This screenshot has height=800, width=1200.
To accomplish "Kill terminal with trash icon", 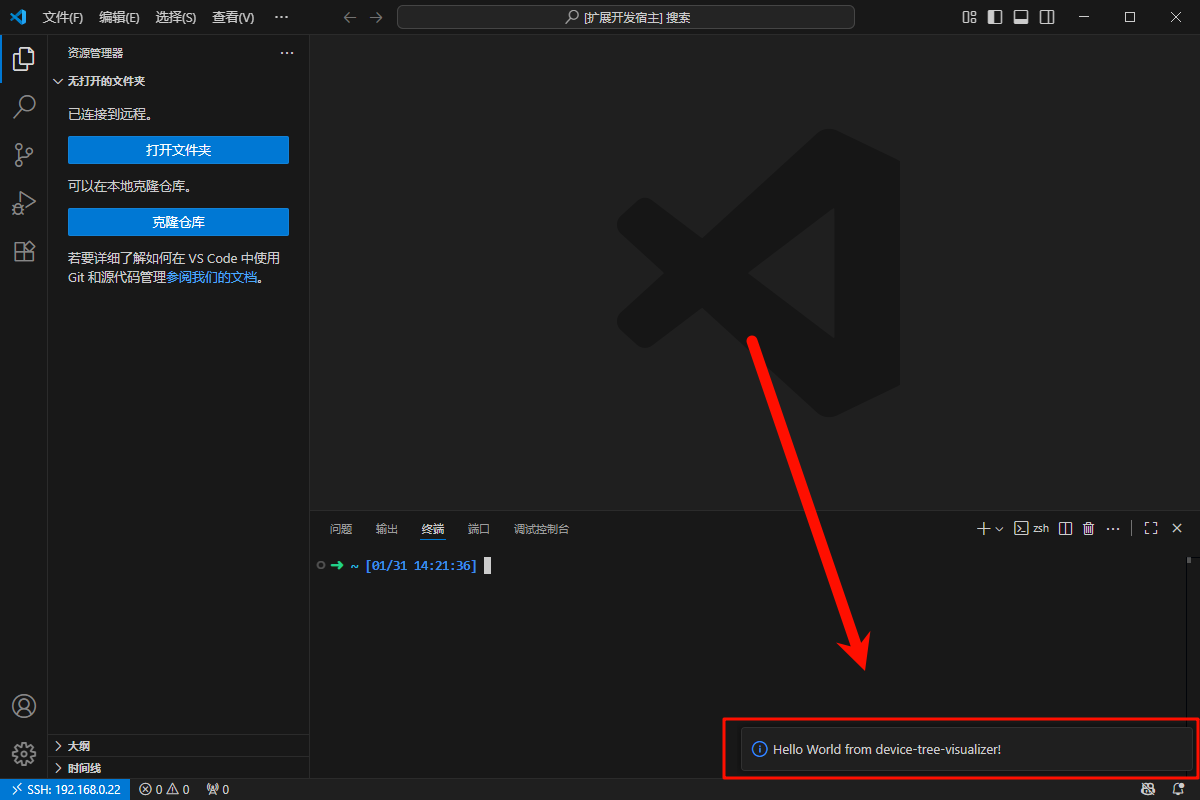I will click(1089, 528).
